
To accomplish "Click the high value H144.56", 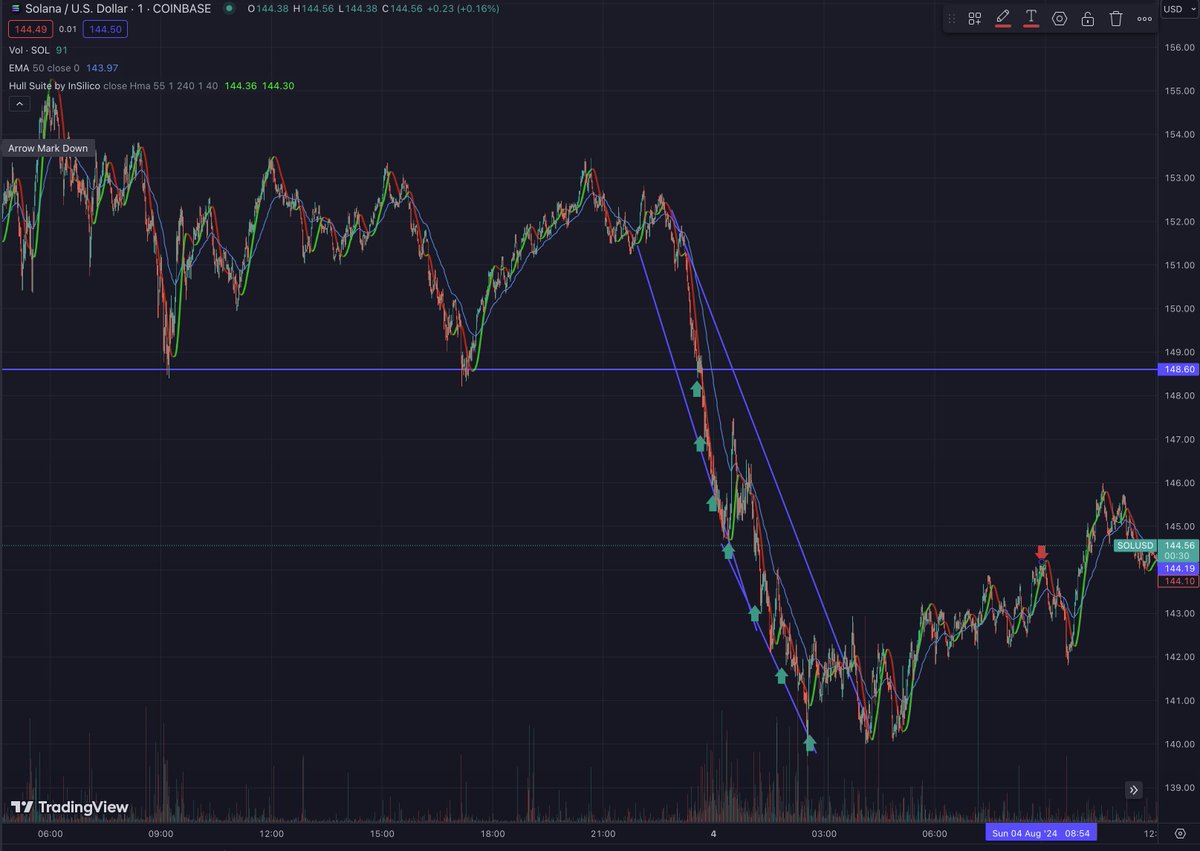I will (x=315, y=8).
